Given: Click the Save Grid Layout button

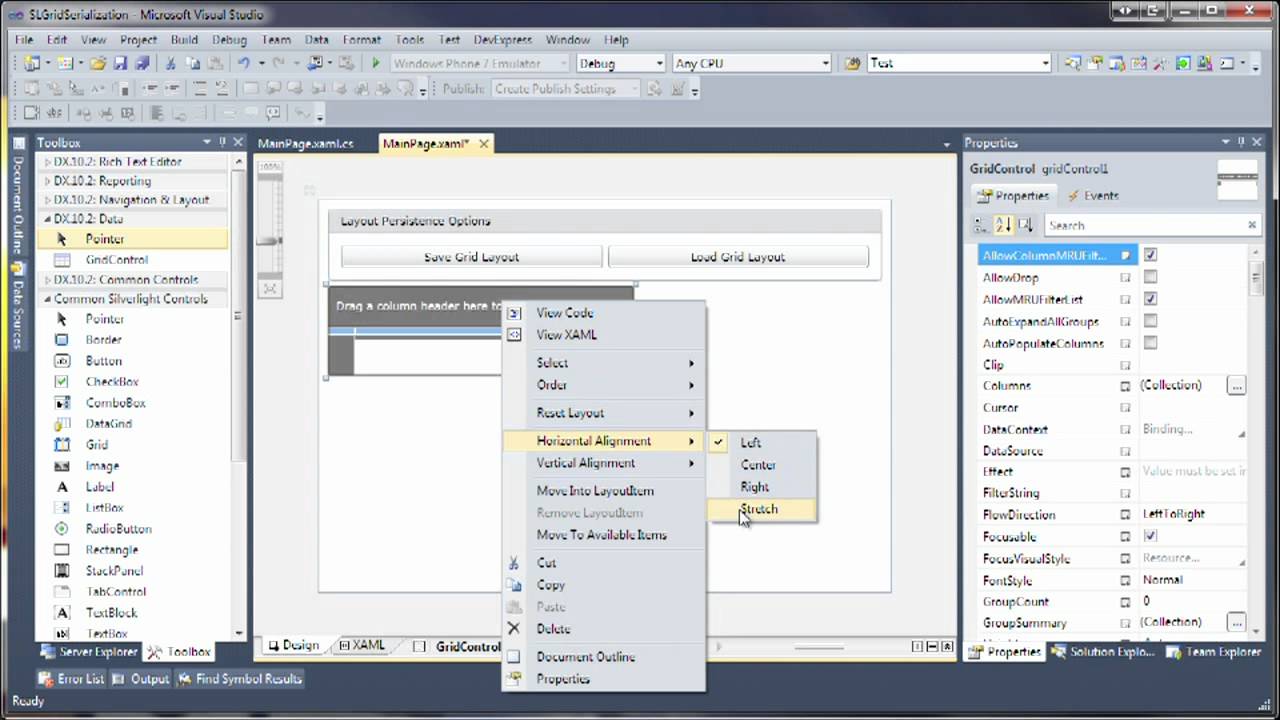Looking at the screenshot, I should pyautogui.click(x=471, y=257).
